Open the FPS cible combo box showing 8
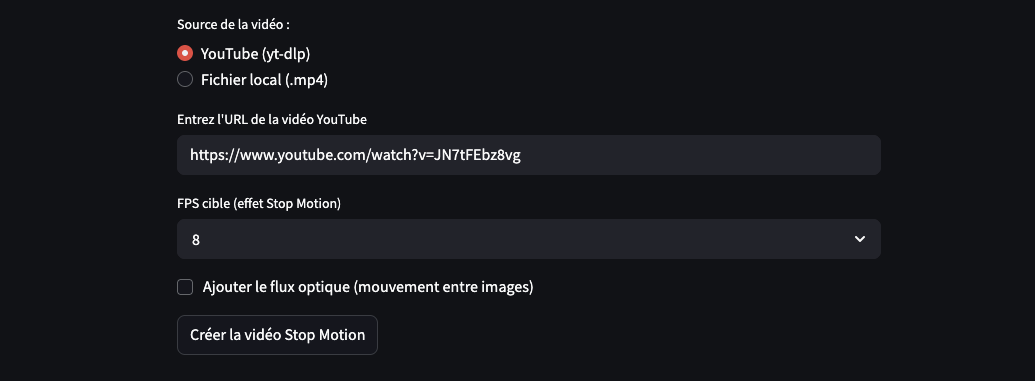The height and width of the screenshot is (381, 1035). click(529, 239)
